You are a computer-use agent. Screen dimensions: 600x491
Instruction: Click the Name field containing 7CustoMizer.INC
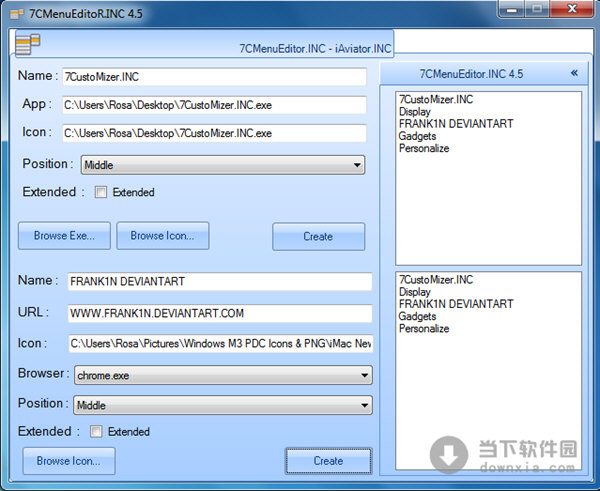[214, 77]
